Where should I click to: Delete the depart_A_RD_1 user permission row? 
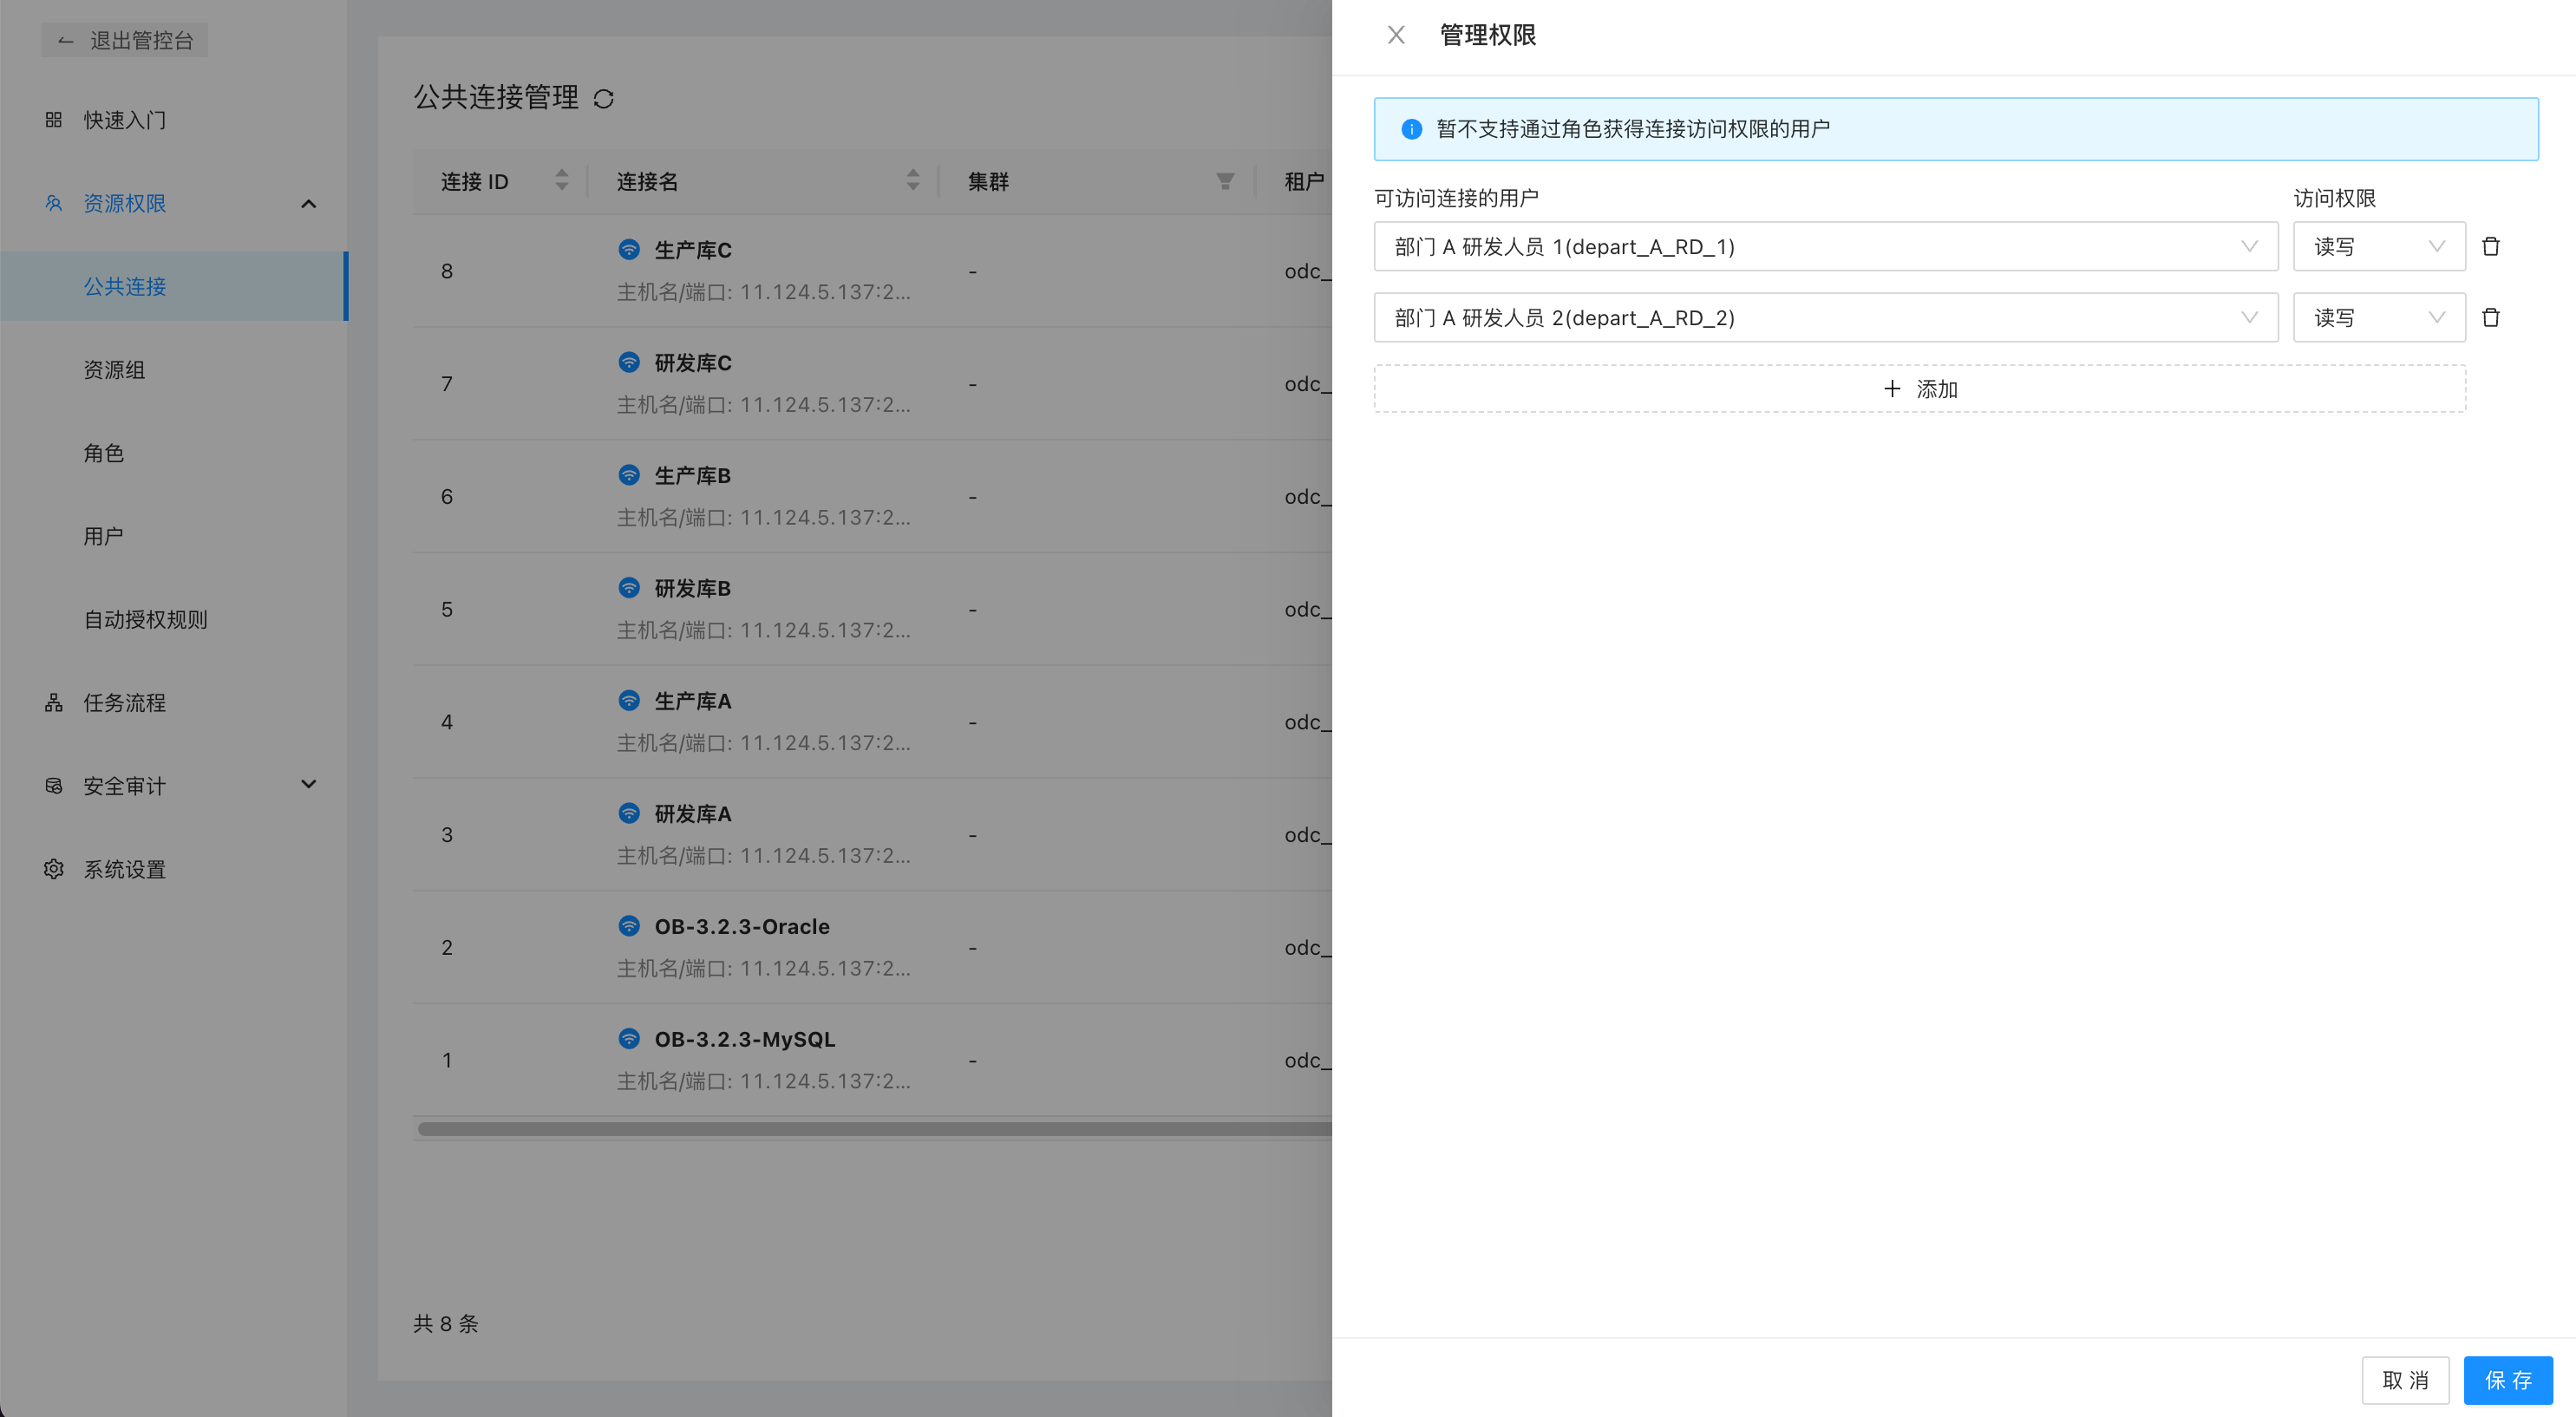point(2490,246)
